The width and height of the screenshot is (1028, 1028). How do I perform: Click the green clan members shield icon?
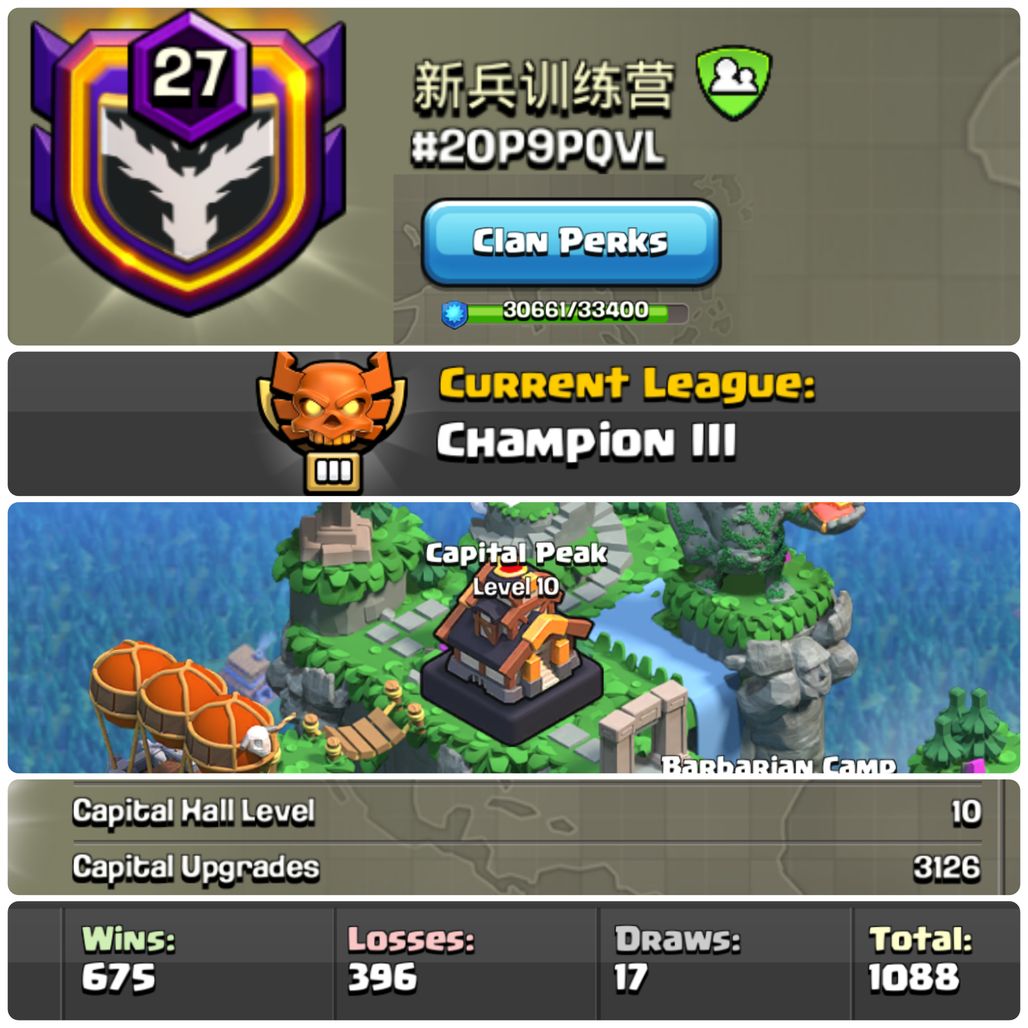point(734,83)
